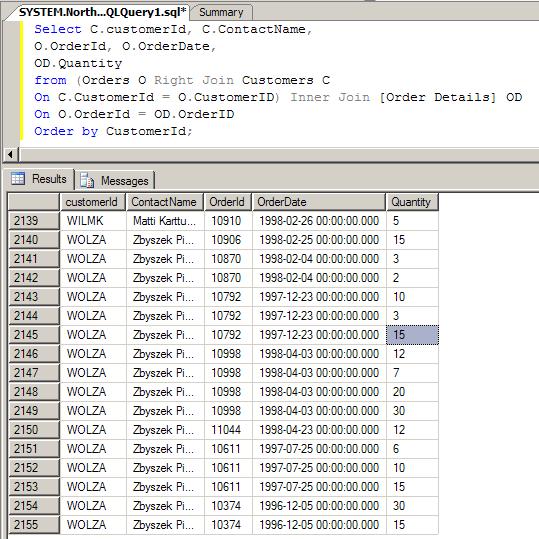Place cursor on the Order by CustomerId line

click(x=113, y=131)
